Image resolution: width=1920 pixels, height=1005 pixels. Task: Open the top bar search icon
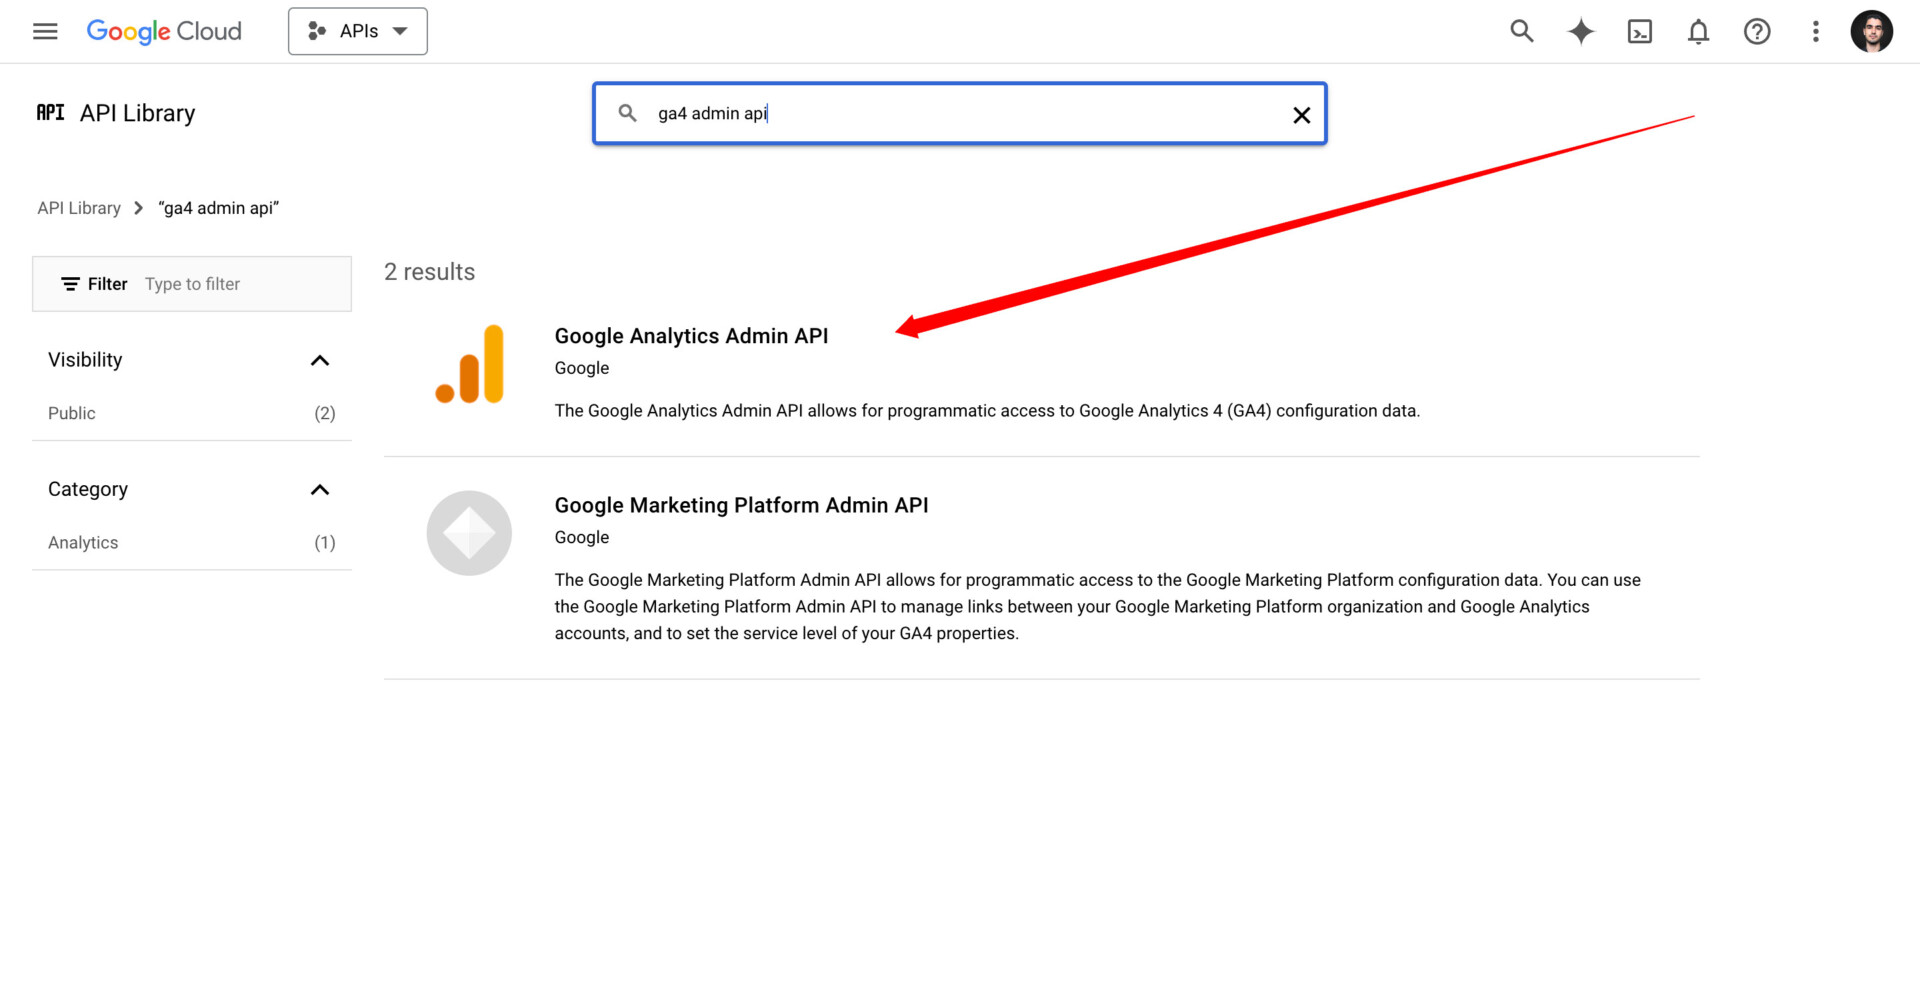[1521, 31]
